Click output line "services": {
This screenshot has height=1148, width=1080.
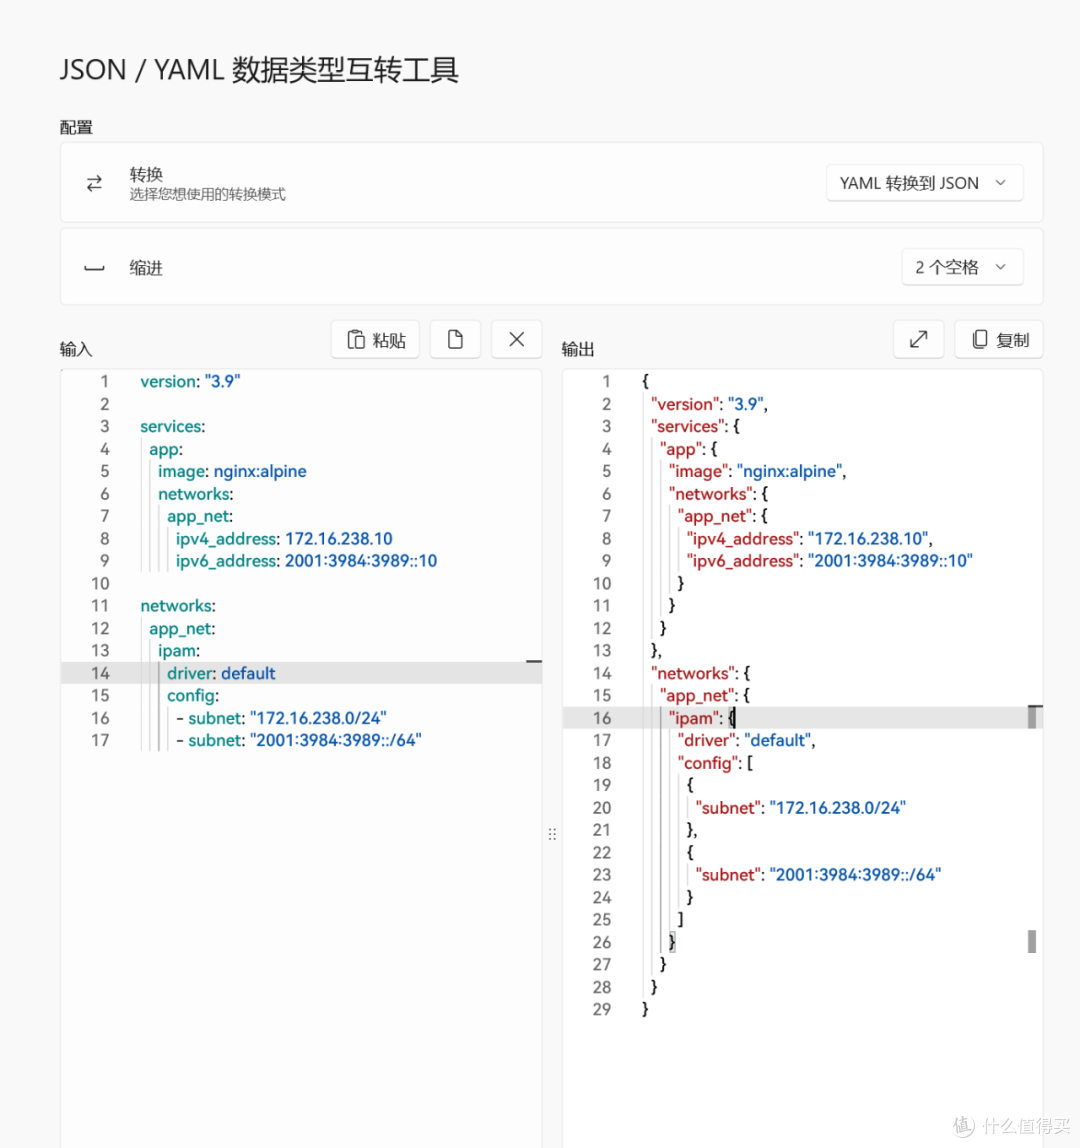pos(695,426)
